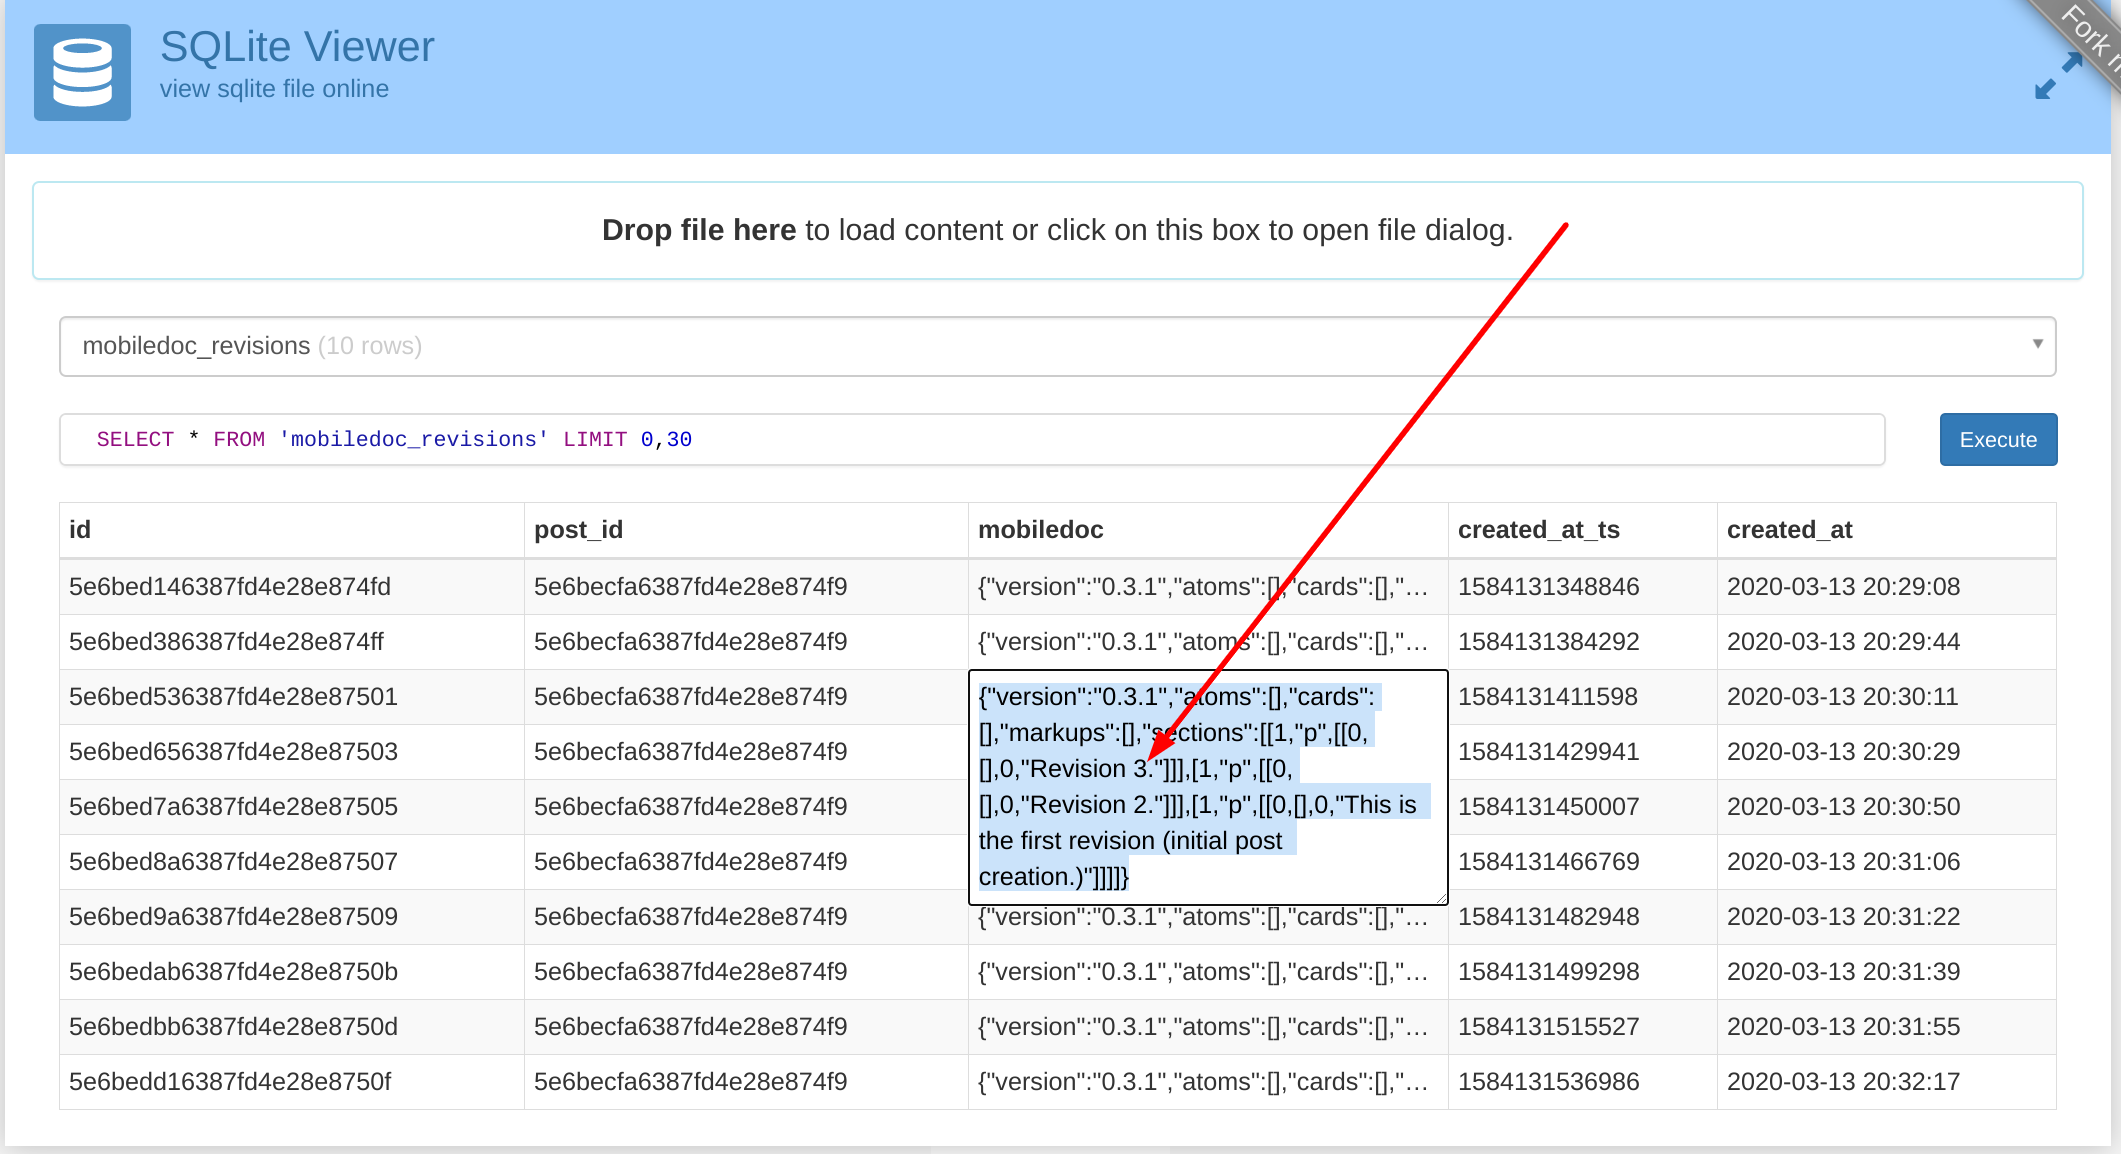The height and width of the screenshot is (1154, 2121).
Task: Click mobiledoc cell in the 20:29:44 row
Action: click(x=1208, y=642)
